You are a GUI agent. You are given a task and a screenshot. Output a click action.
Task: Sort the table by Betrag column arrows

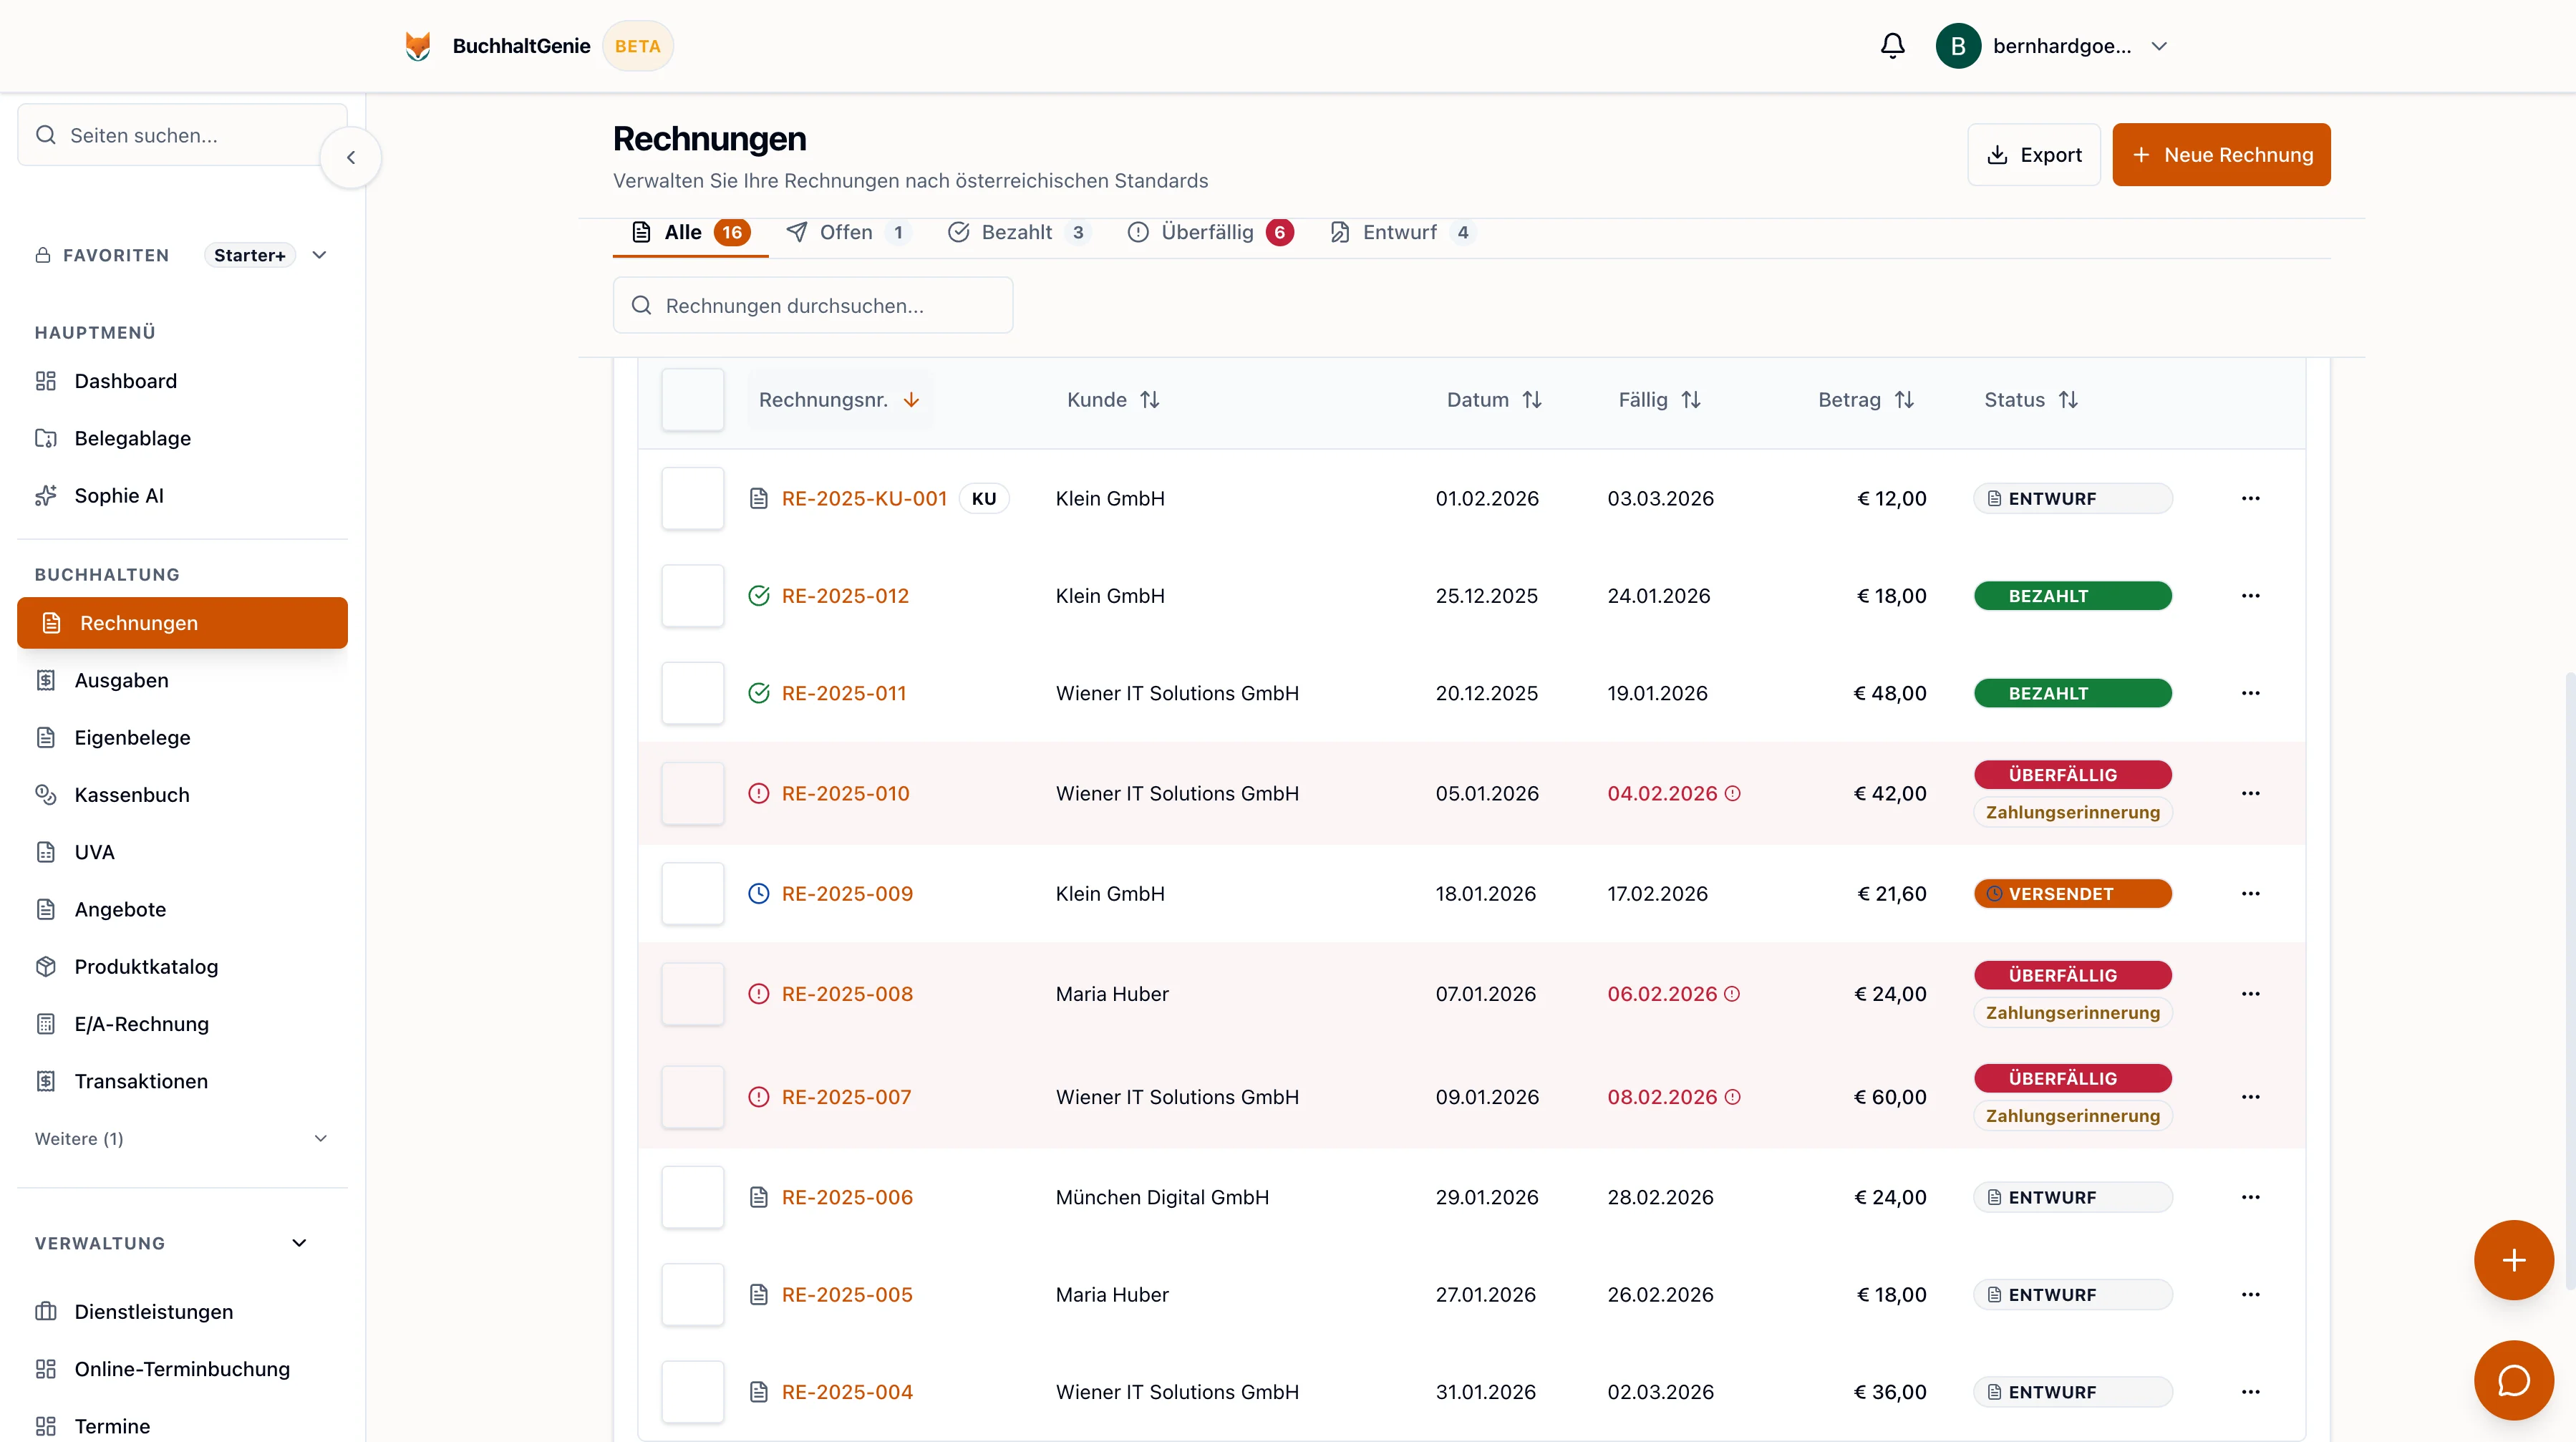pyautogui.click(x=1904, y=400)
